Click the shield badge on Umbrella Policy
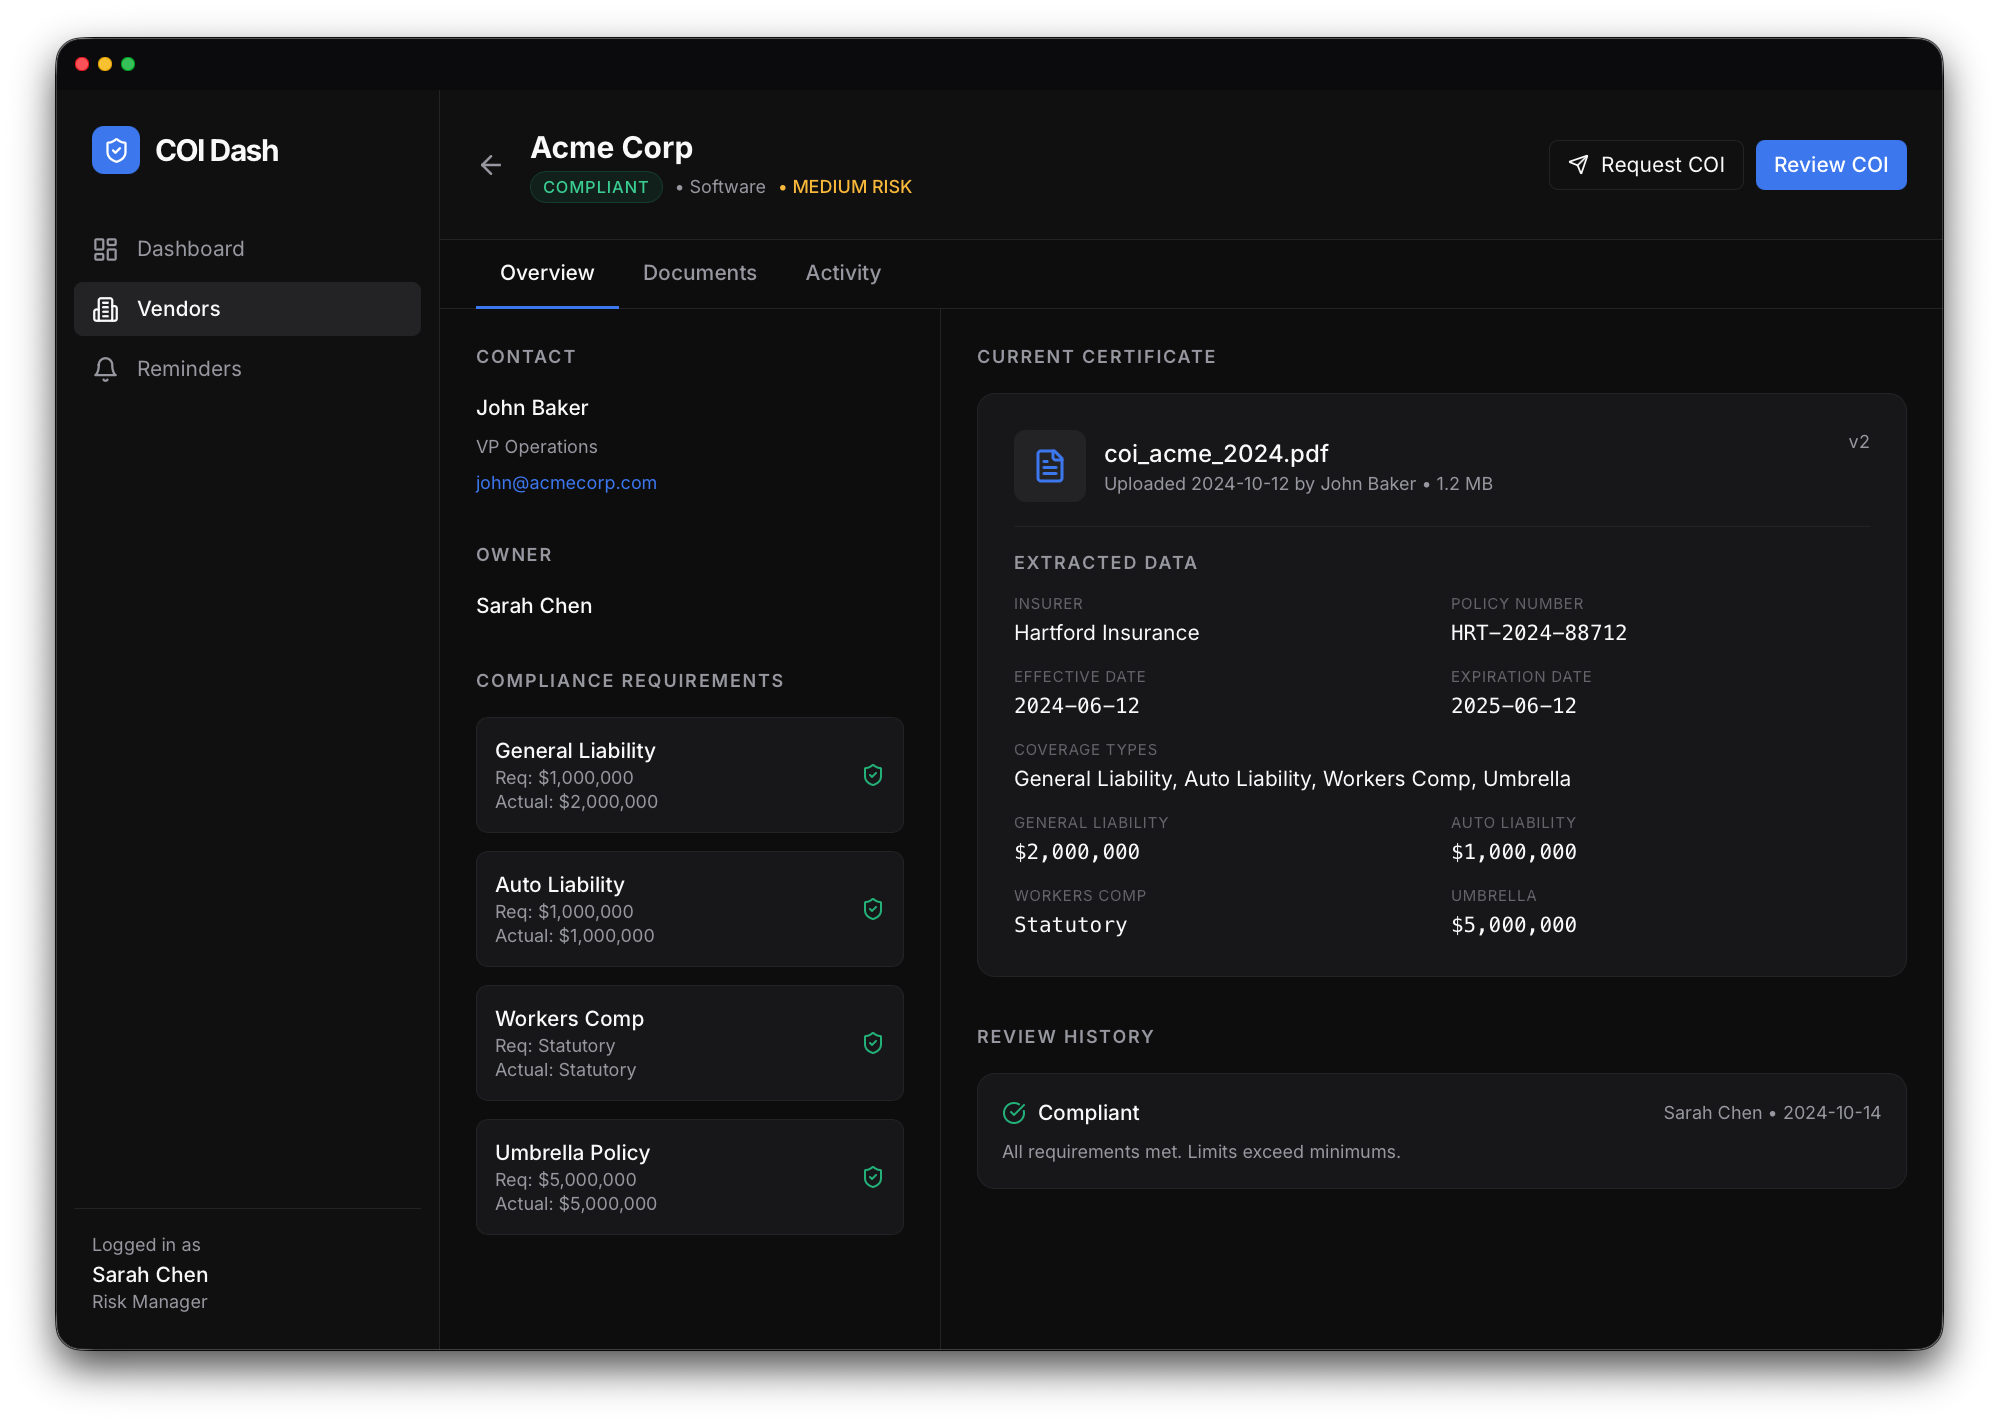The image size is (1999, 1424). [872, 1177]
